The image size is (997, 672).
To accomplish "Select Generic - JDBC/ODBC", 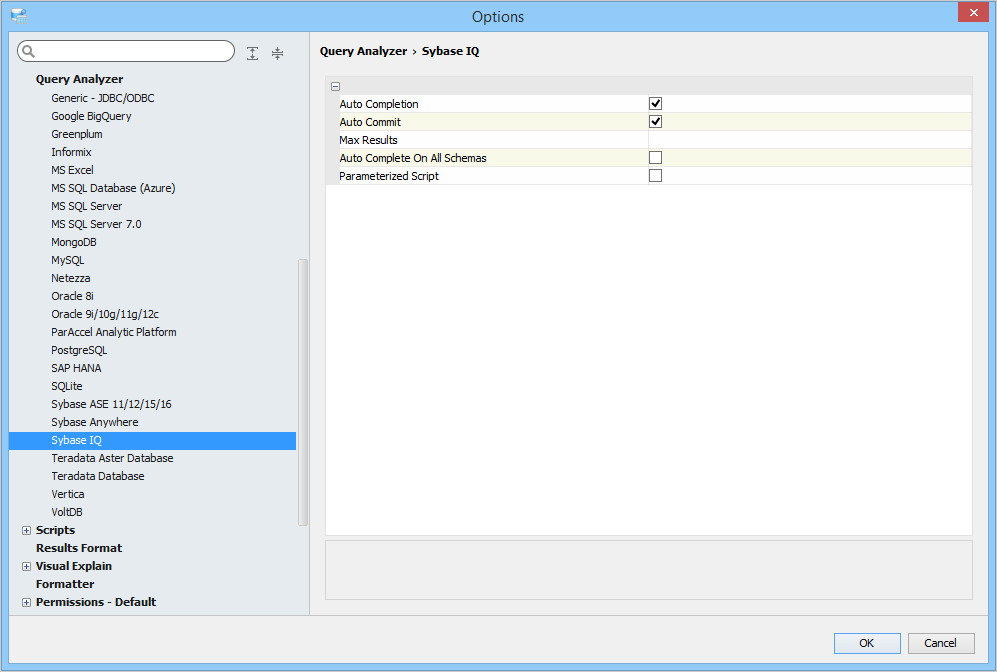I will pos(102,98).
